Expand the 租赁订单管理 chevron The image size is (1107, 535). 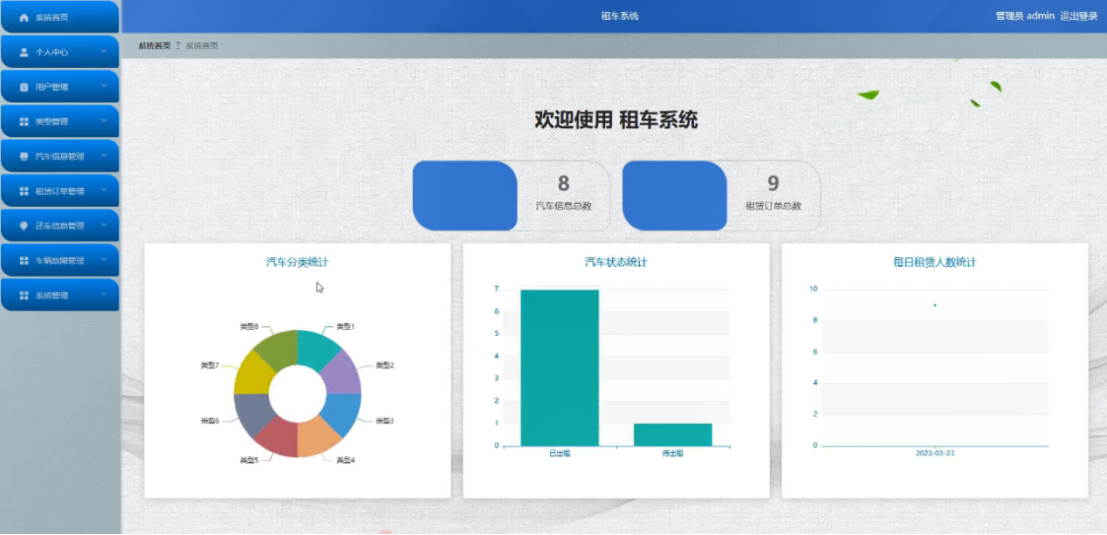[x=104, y=191]
